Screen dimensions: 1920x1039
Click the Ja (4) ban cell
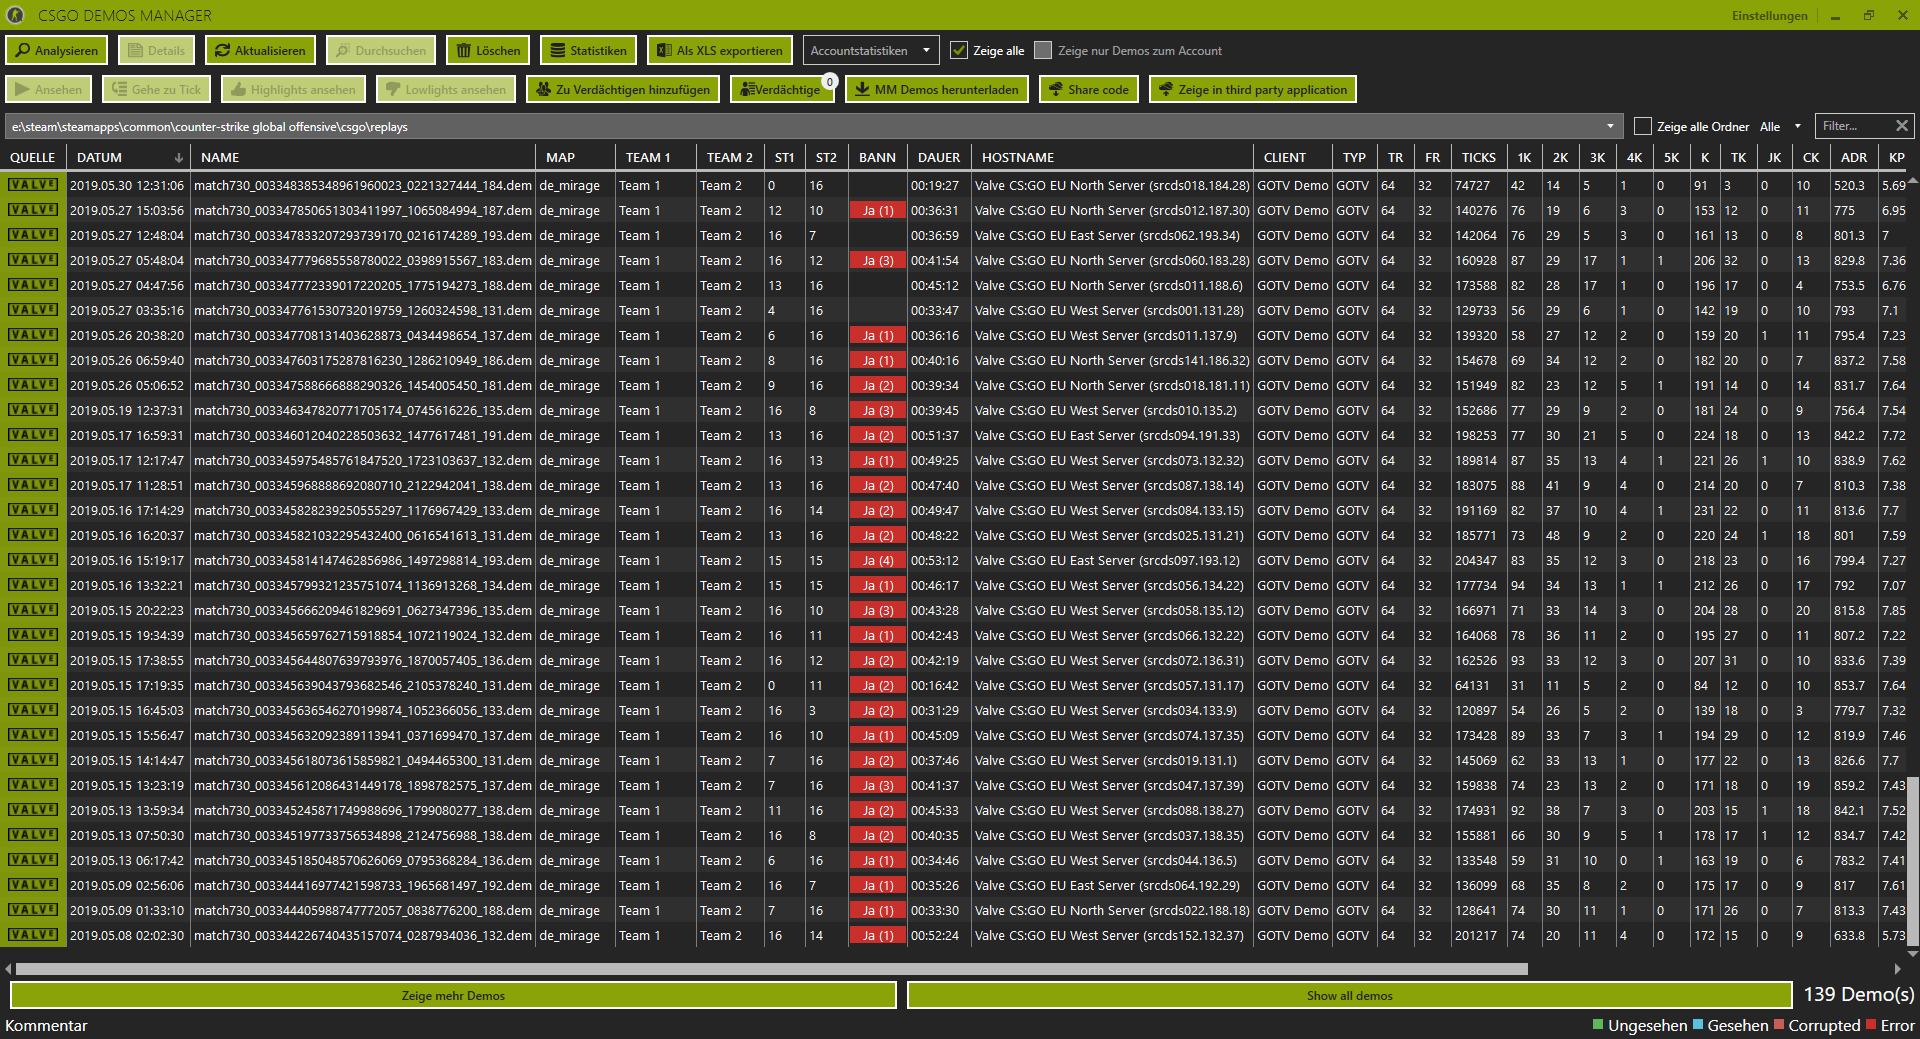tap(878, 561)
